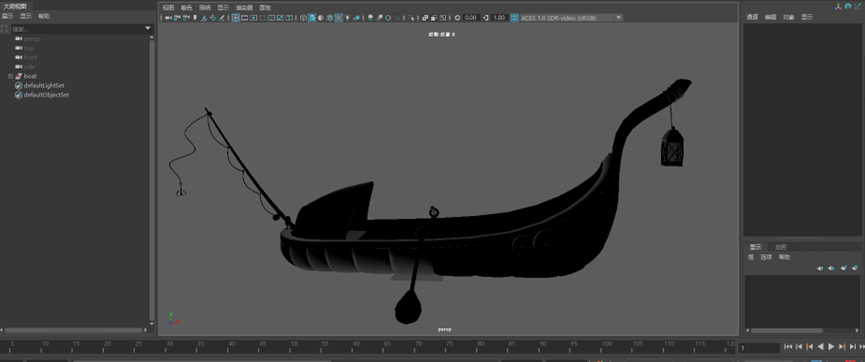Open the 层 menu in layer editor

pos(750,257)
